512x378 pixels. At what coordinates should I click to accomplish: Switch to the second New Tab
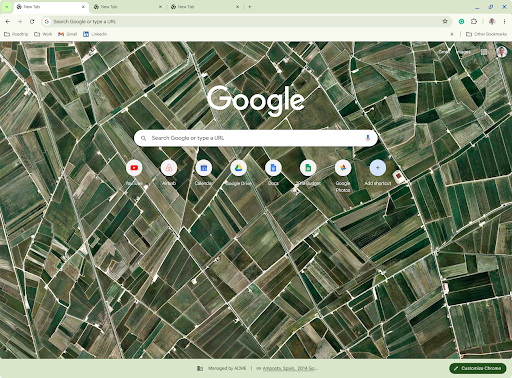point(128,7)
